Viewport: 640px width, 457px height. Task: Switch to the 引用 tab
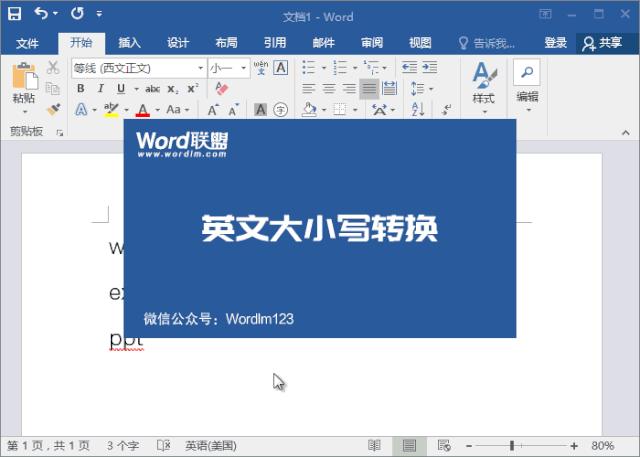(x=275, y=42)
